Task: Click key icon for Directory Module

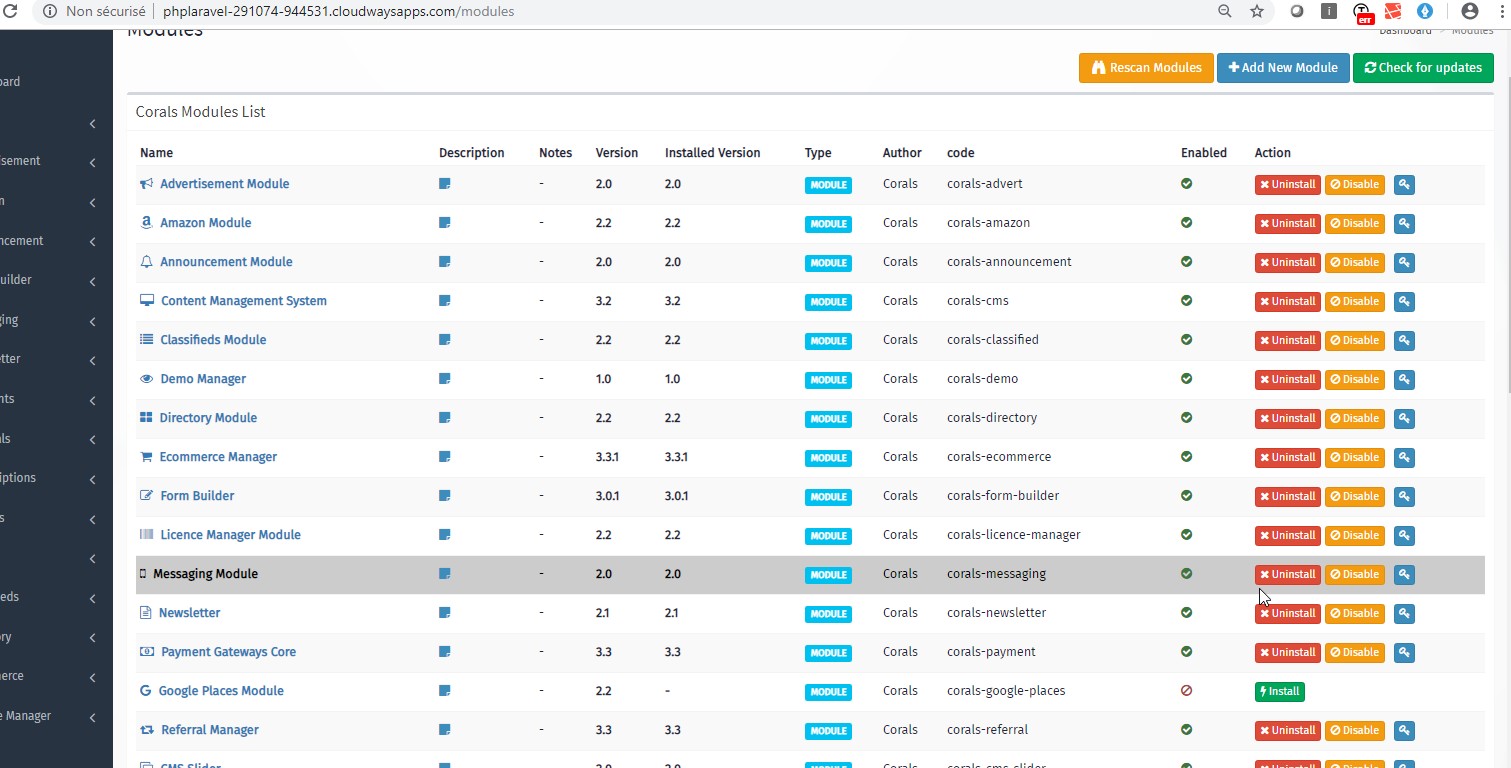Action: 1404,418
